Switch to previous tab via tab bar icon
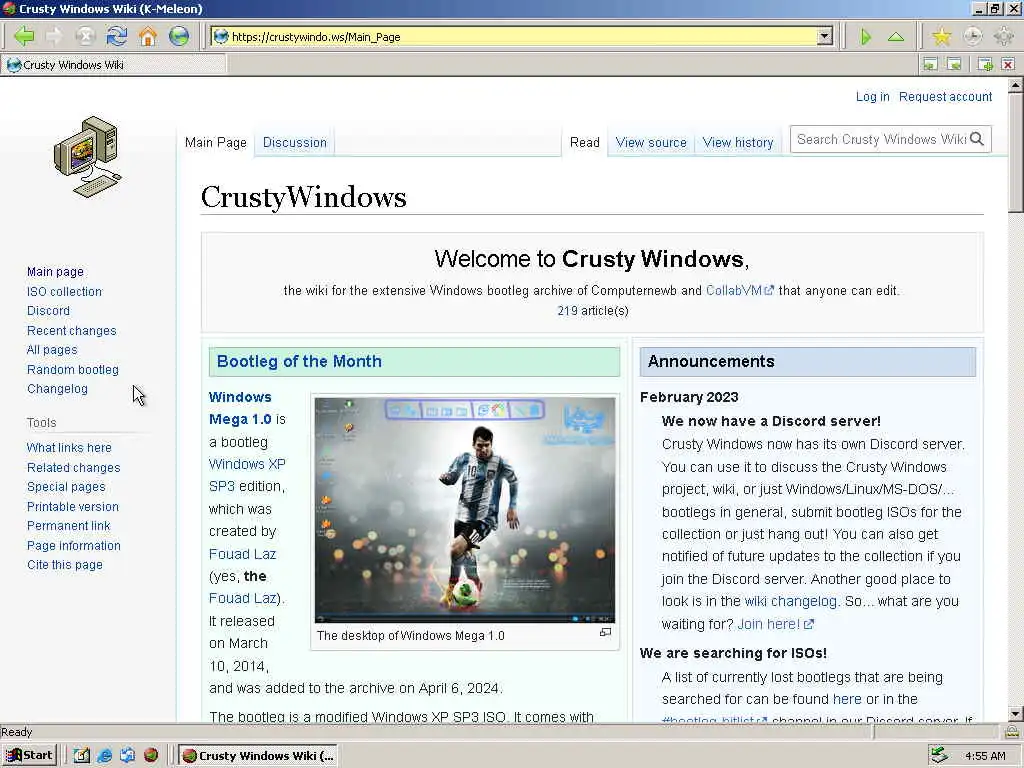This screenshot has width=1024, height=768. pos(930,64)
